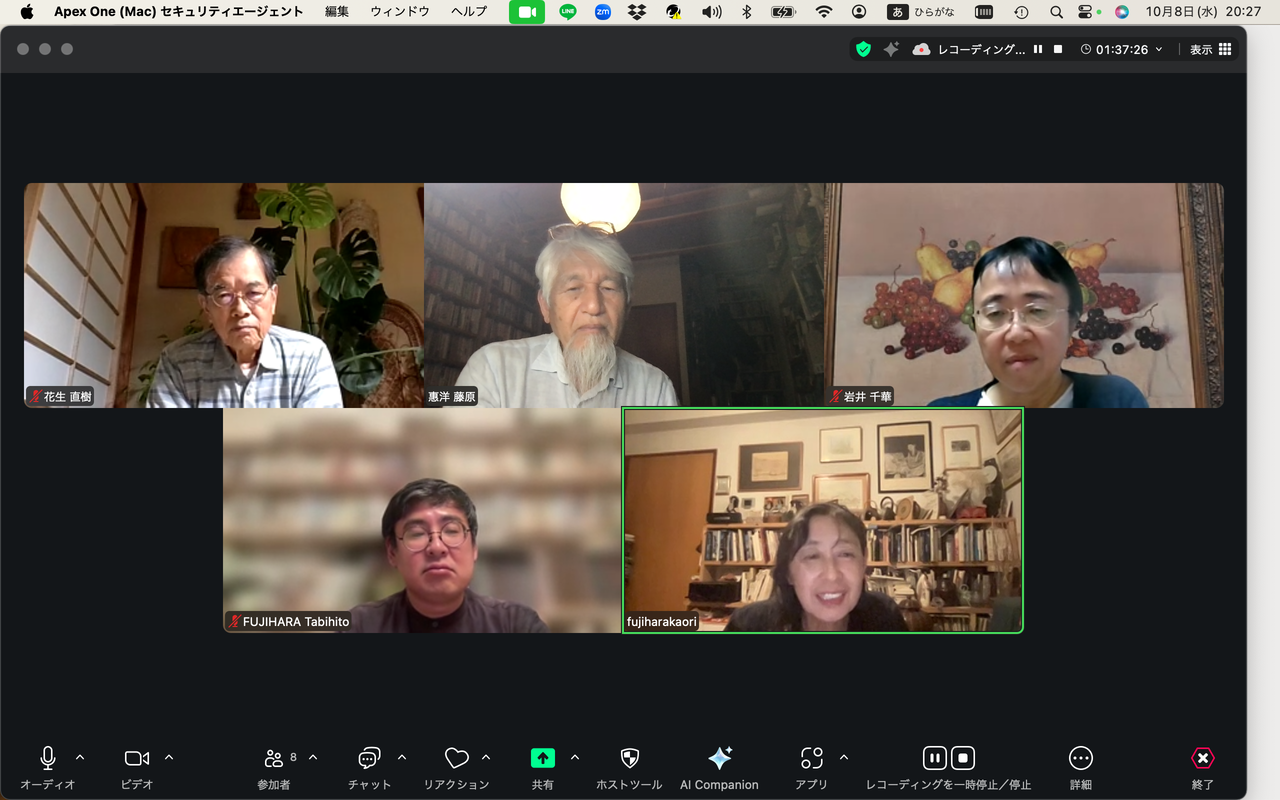Select the video tile of 岩井 千華
Screen dimensions: 1280x800
1024,295
